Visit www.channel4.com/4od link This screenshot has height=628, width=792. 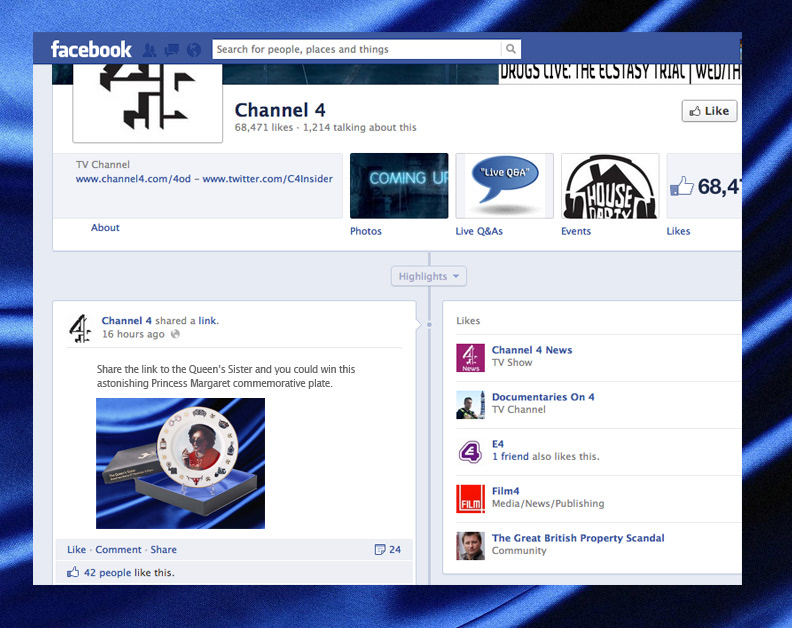pos(133,179)
